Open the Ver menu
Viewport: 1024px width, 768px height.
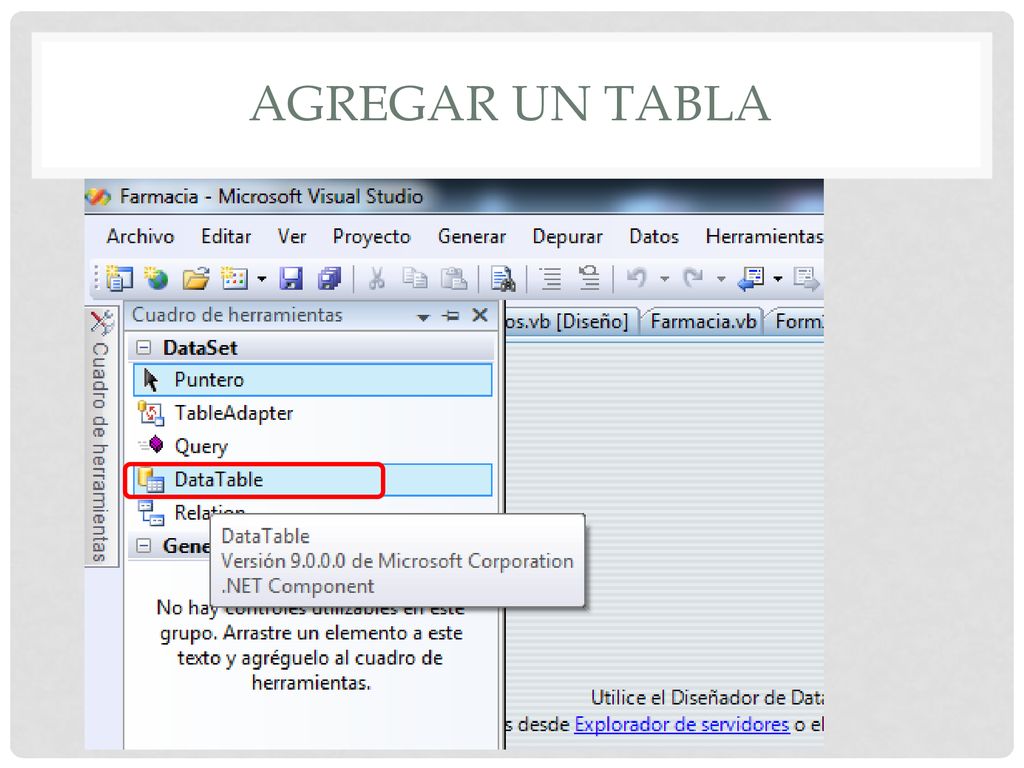pyautogui.click(x=291, y=236)
